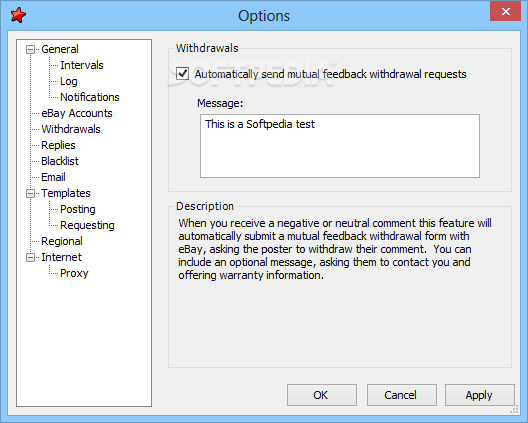Viewport: 528px width, 423px height.
Task: Open the Log settings page
Action: coord(69,81)
